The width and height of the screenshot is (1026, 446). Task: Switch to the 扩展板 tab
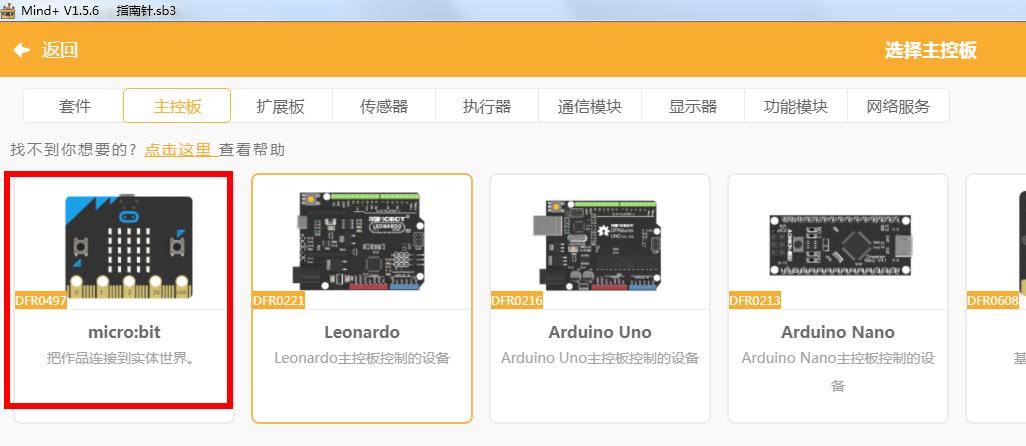(281, 106)
